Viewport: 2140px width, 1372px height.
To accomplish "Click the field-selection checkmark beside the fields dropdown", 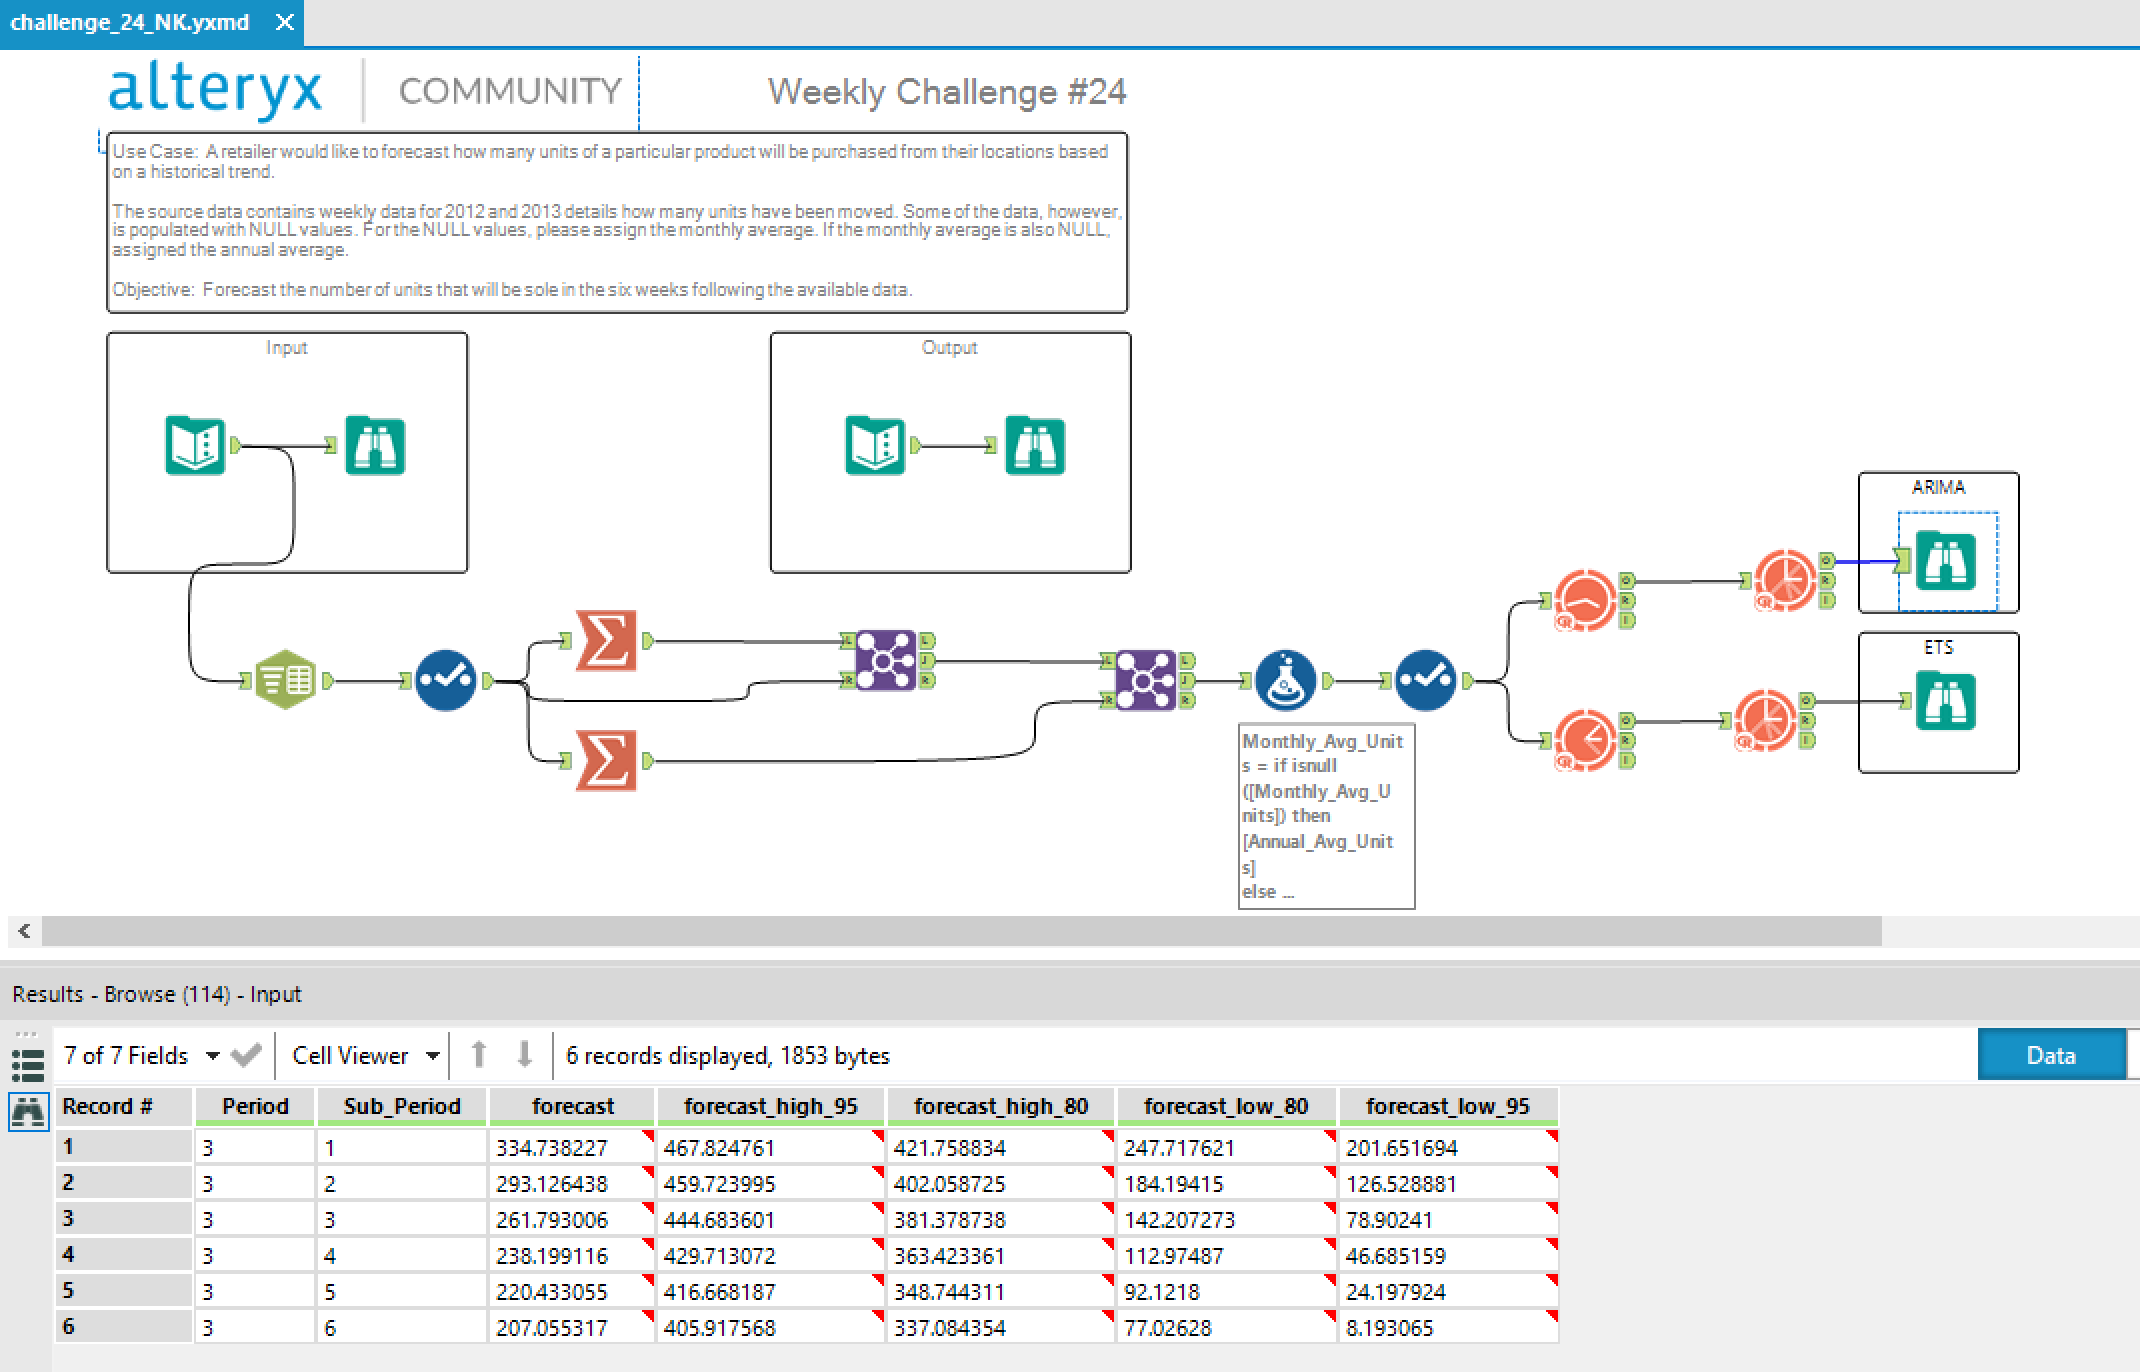I will pos(247,1055).
